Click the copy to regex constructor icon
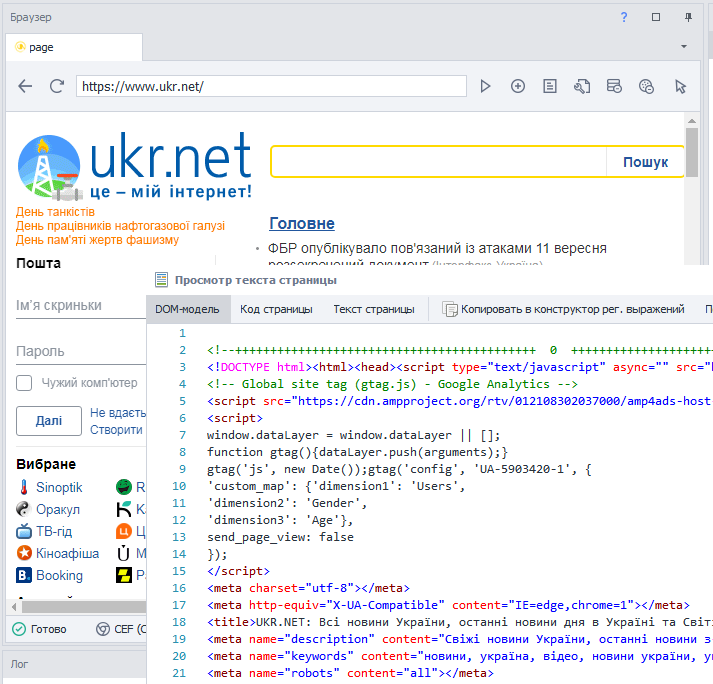The width and height of the screenshot is (713, 684). coord(450,309)
